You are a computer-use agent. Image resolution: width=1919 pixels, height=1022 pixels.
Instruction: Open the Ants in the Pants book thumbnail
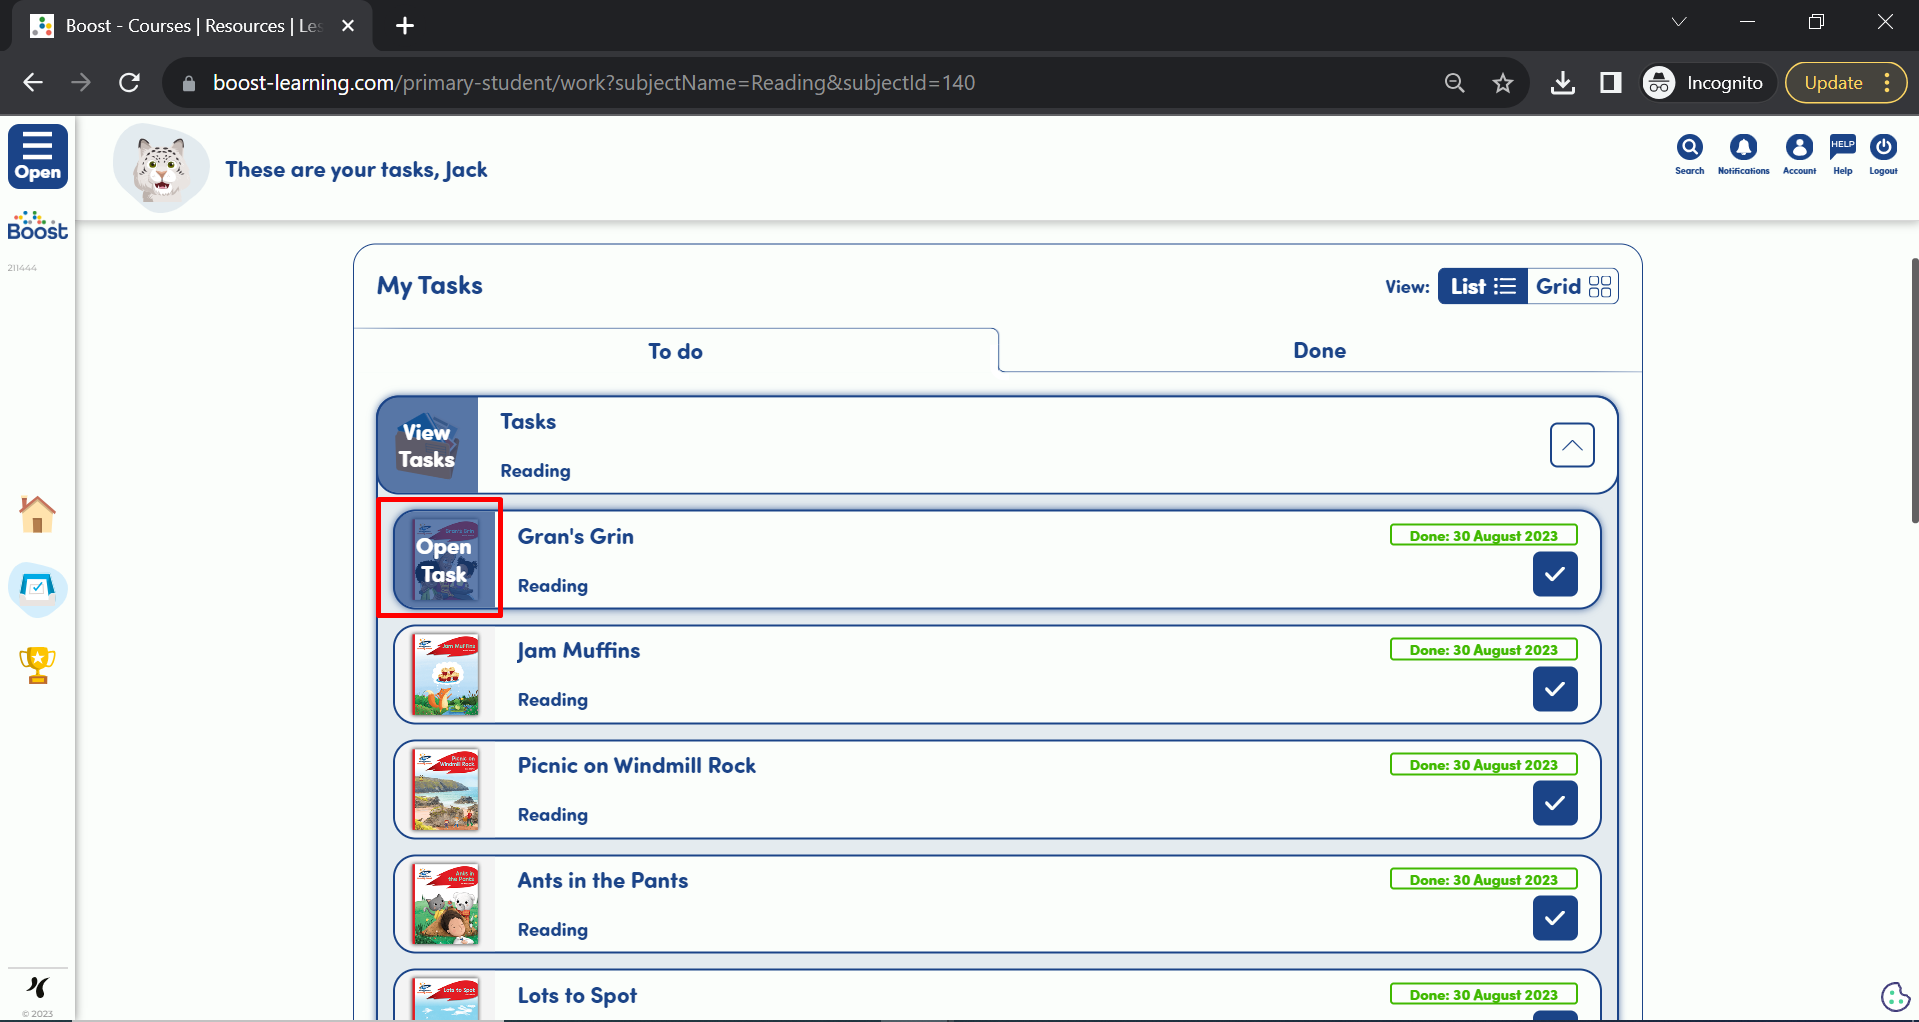pos(446,904)
